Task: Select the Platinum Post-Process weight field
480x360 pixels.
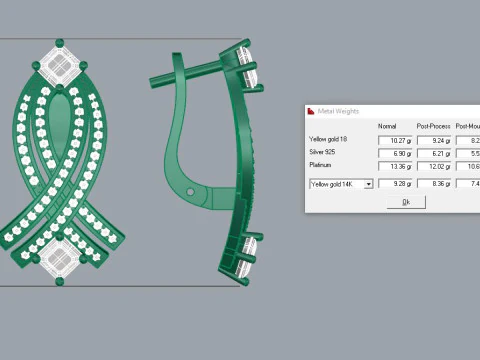Action: [434, 166]
